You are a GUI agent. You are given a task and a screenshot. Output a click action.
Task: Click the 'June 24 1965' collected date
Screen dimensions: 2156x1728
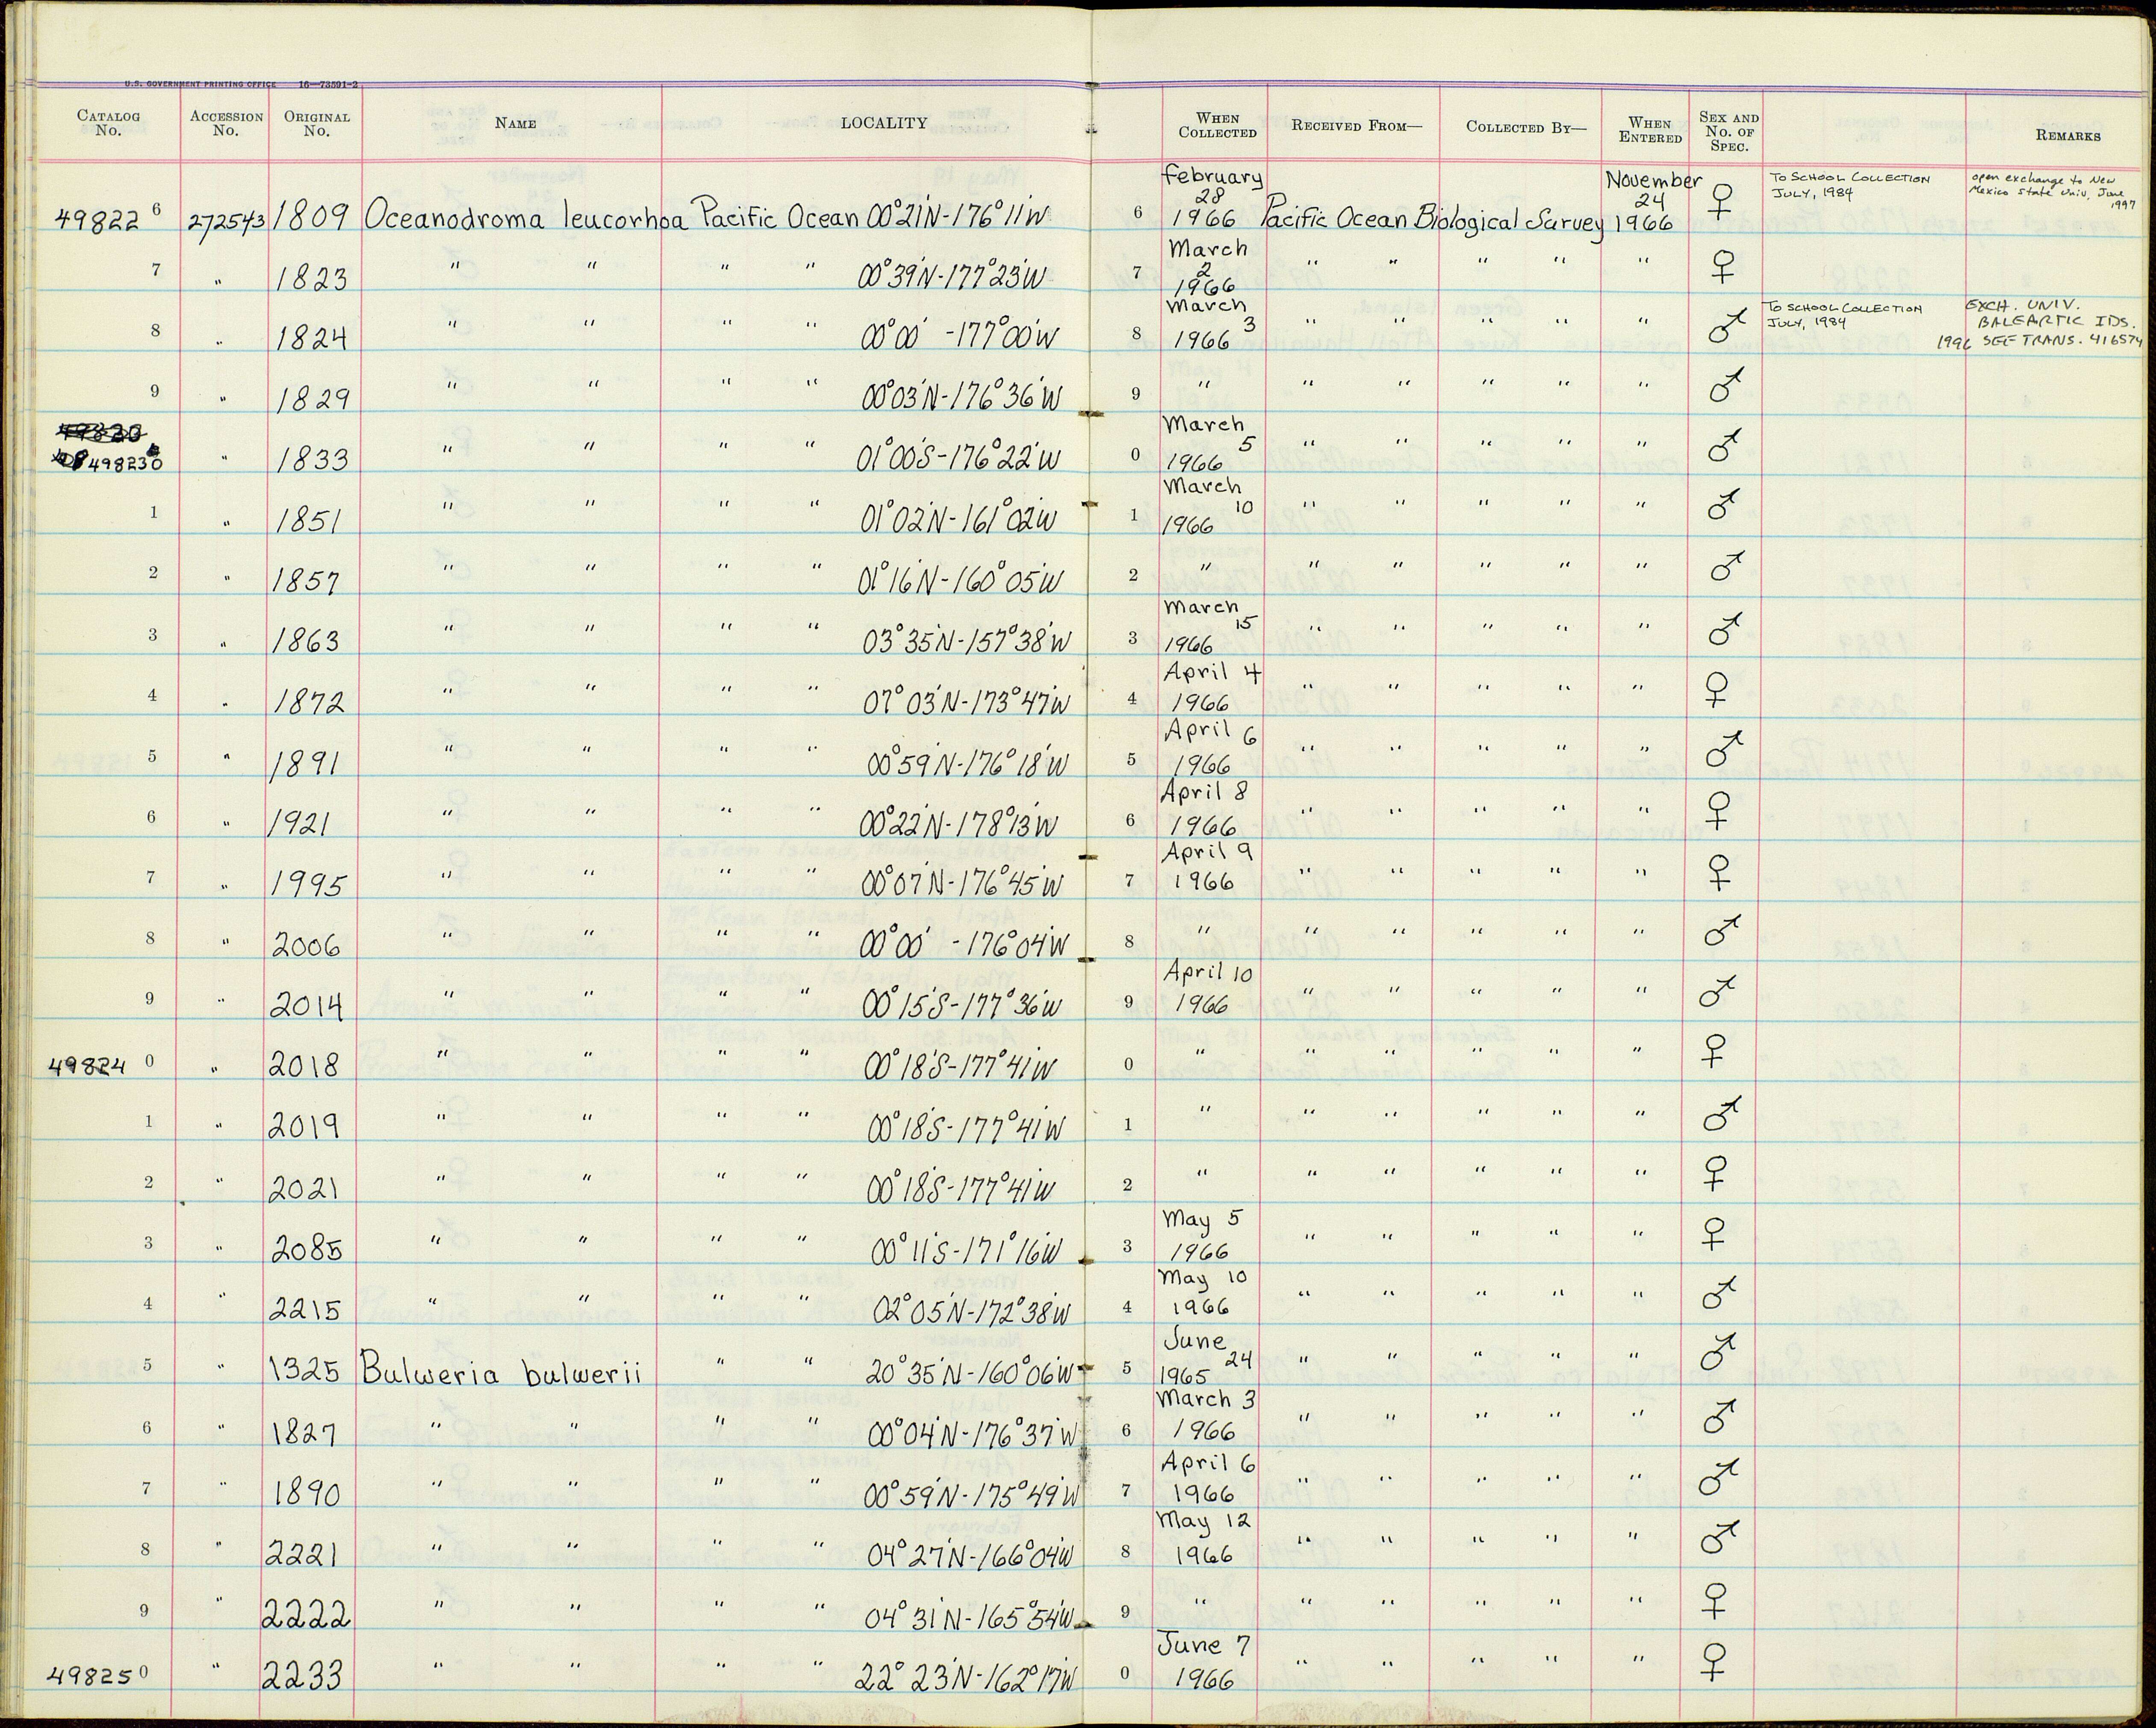pos(1206,1356)
